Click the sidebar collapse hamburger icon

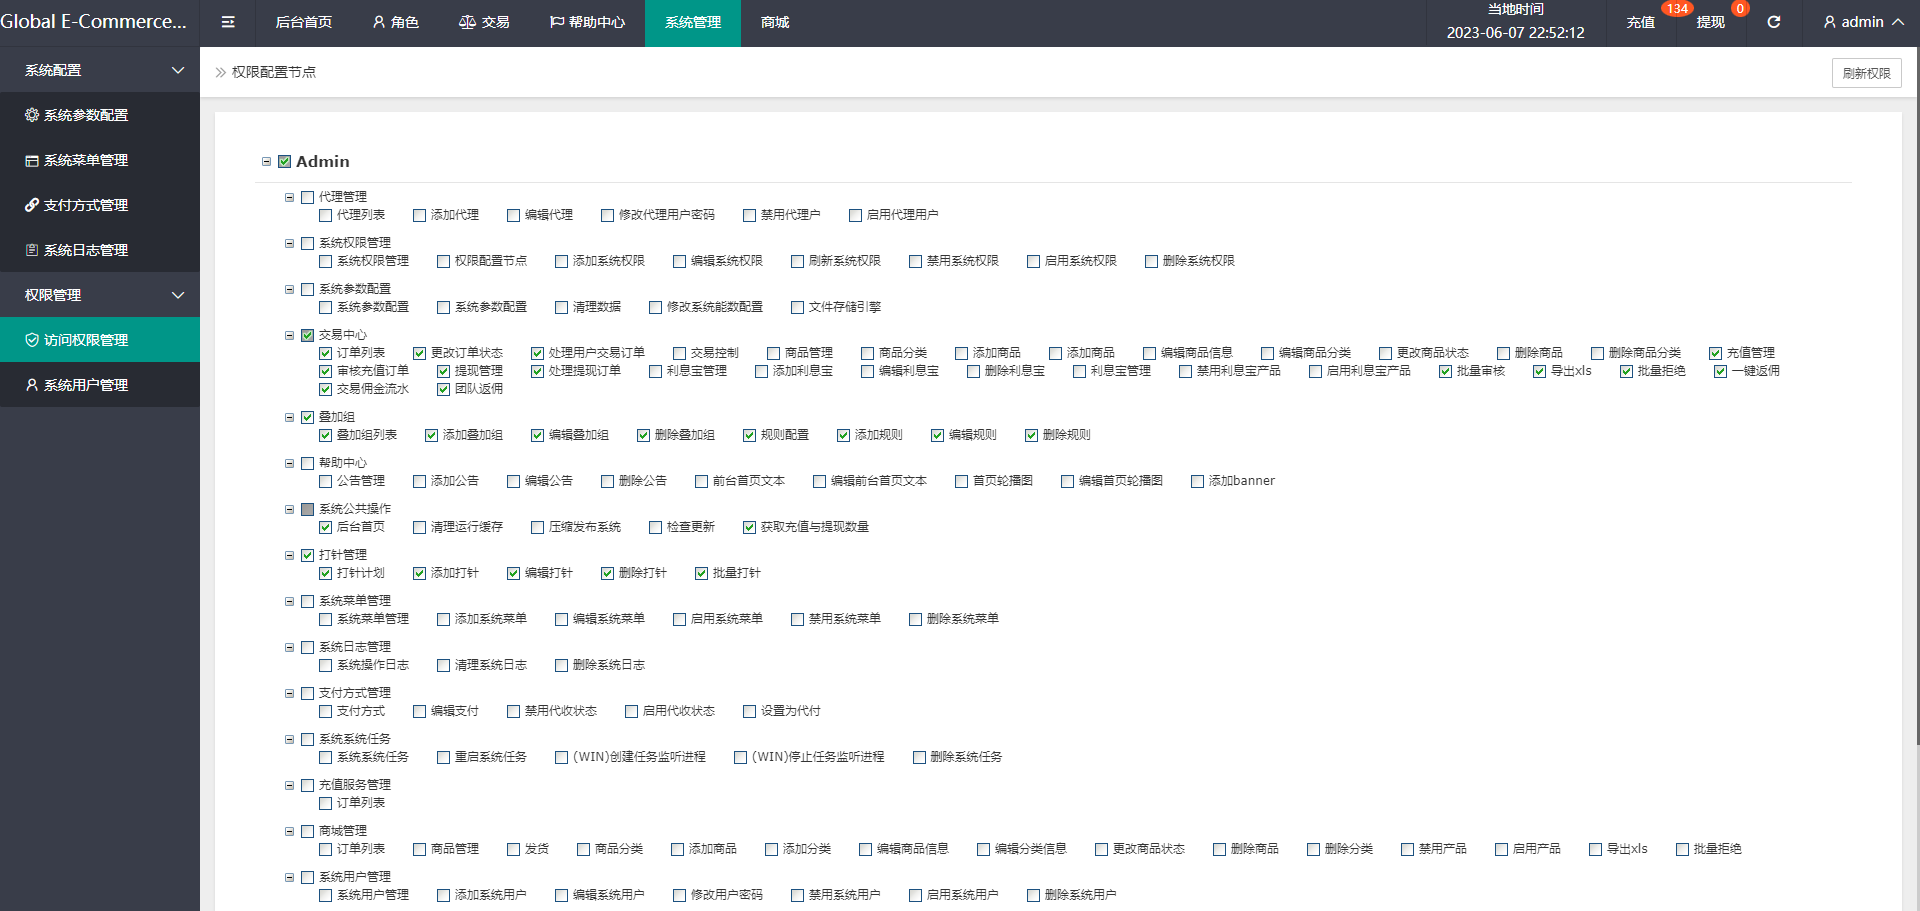pos(228,22)
